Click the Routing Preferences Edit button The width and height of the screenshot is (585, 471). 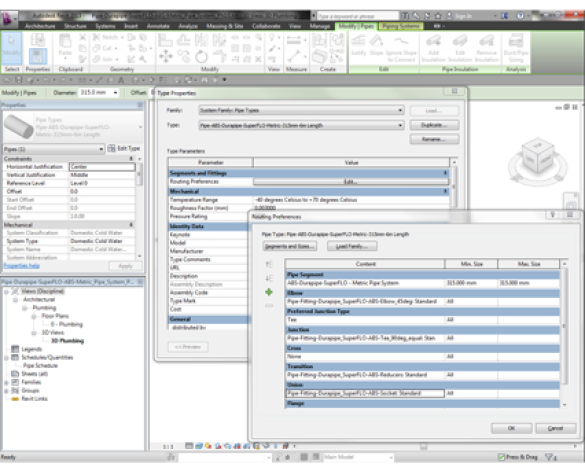[351, 182]
